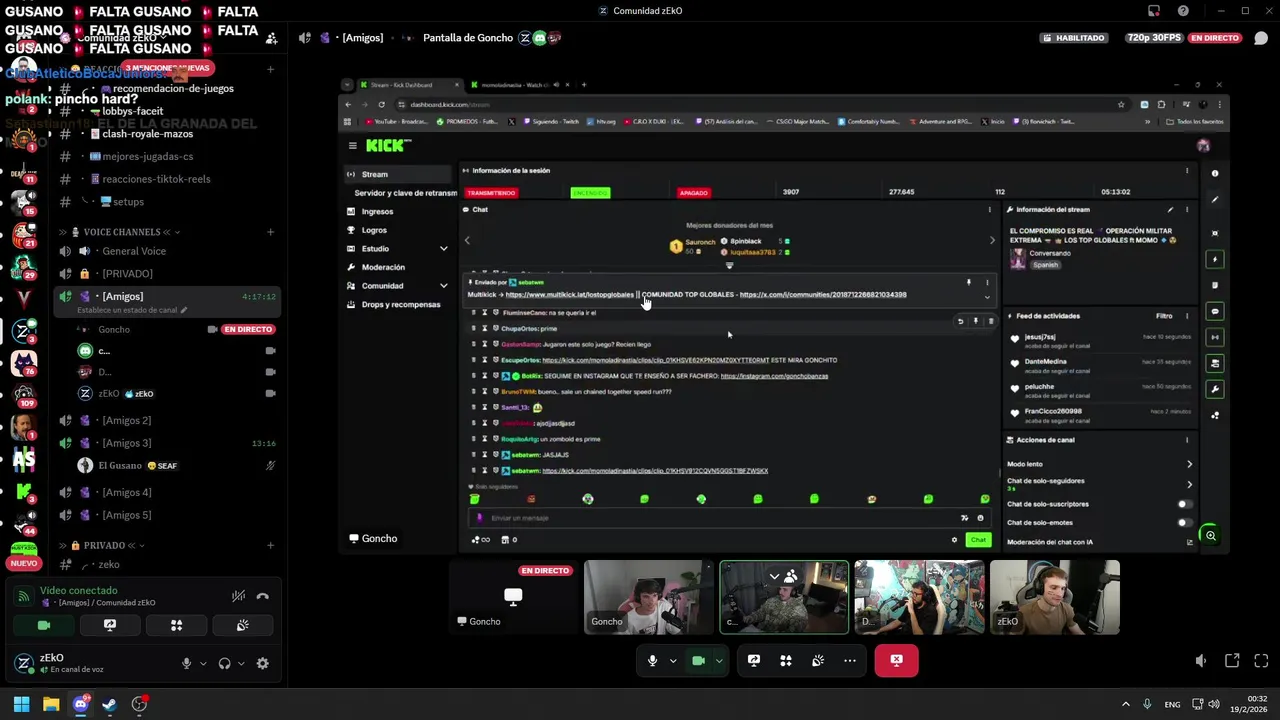Open the Windows Start menu
Image resolution: width=1280 pixels, height=720 pixels.
(21, 704)
